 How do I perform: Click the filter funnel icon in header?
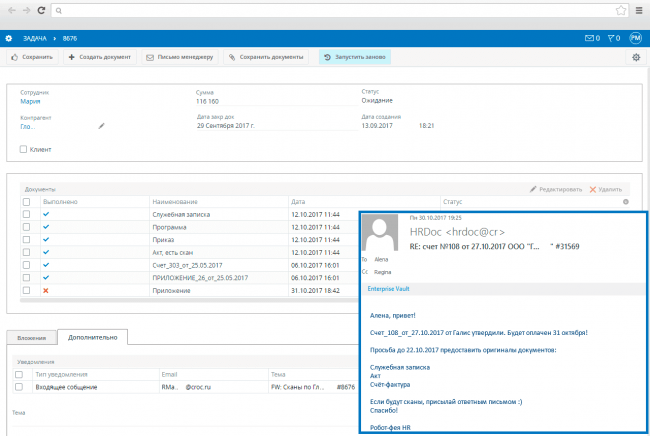(610, 38)
